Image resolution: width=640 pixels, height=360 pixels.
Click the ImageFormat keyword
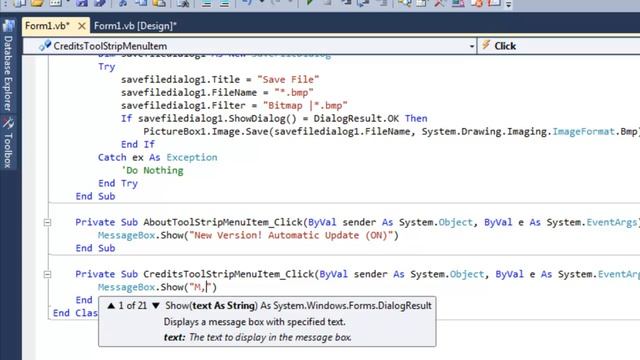[584, 132]
